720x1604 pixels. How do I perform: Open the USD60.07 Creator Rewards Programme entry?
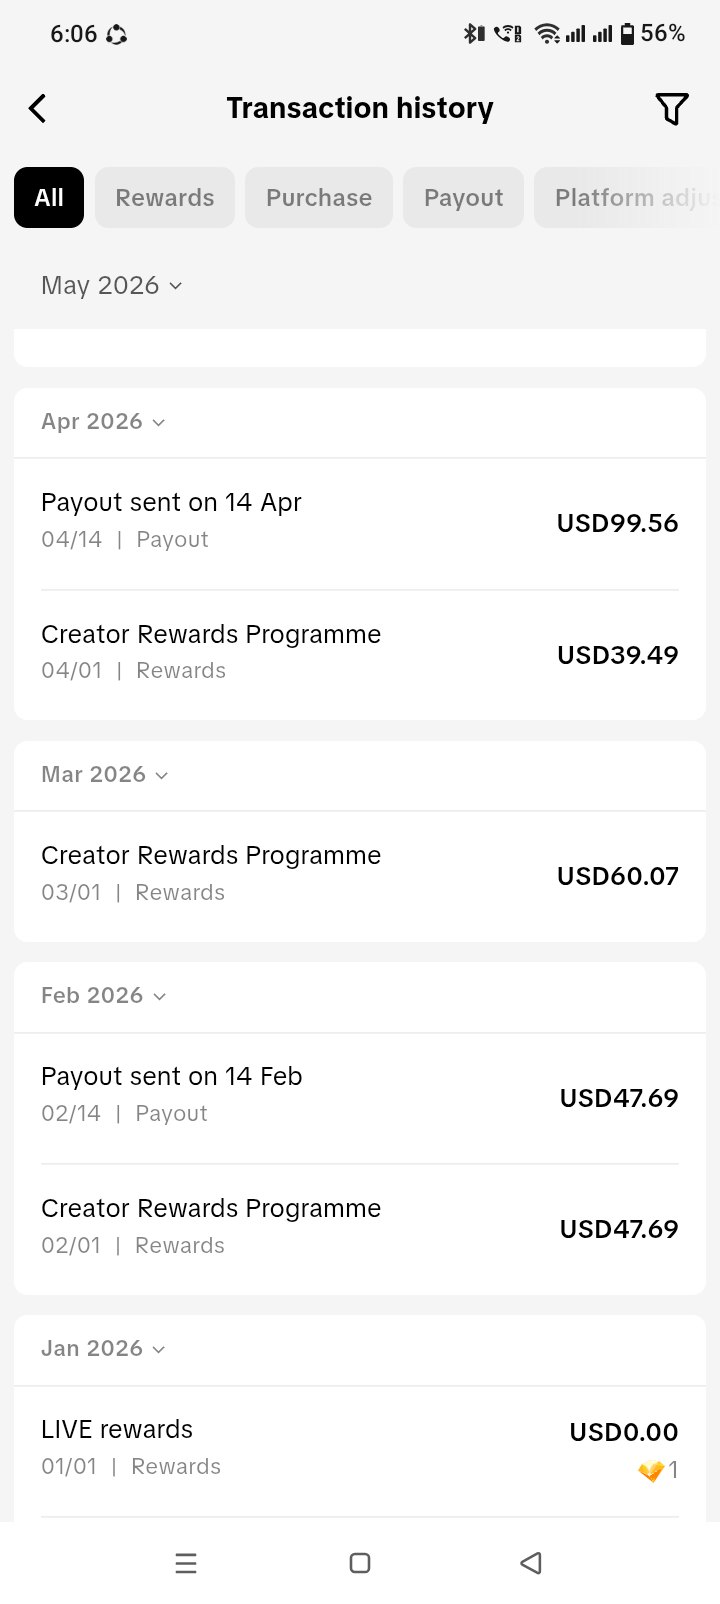[360, 876]
